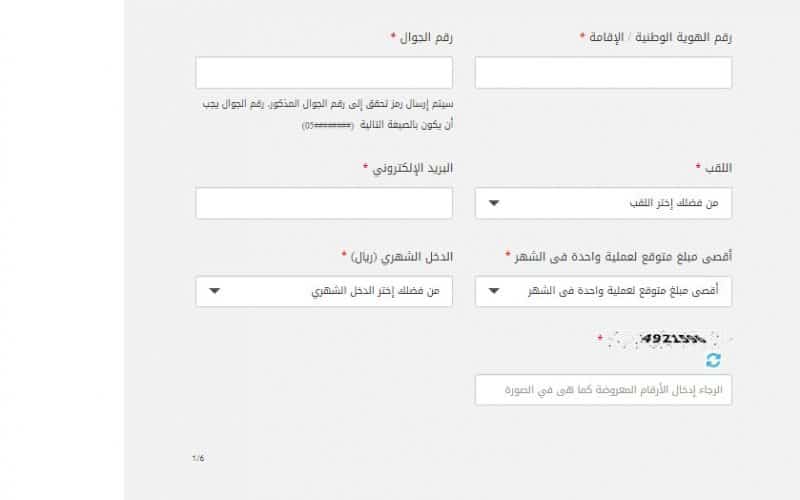This screenshot has height=500, width=800.
Task: Expand the title list via its arrow
Action: [x=493, y=203]
